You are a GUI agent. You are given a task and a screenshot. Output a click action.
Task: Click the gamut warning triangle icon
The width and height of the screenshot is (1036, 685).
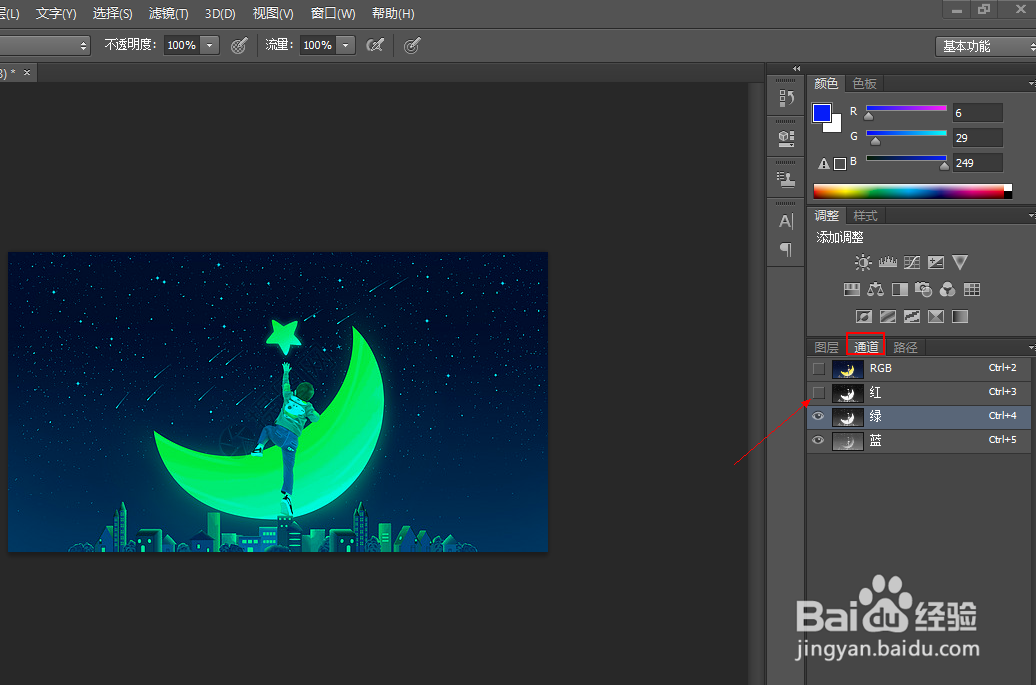click(x=823, y=163)
